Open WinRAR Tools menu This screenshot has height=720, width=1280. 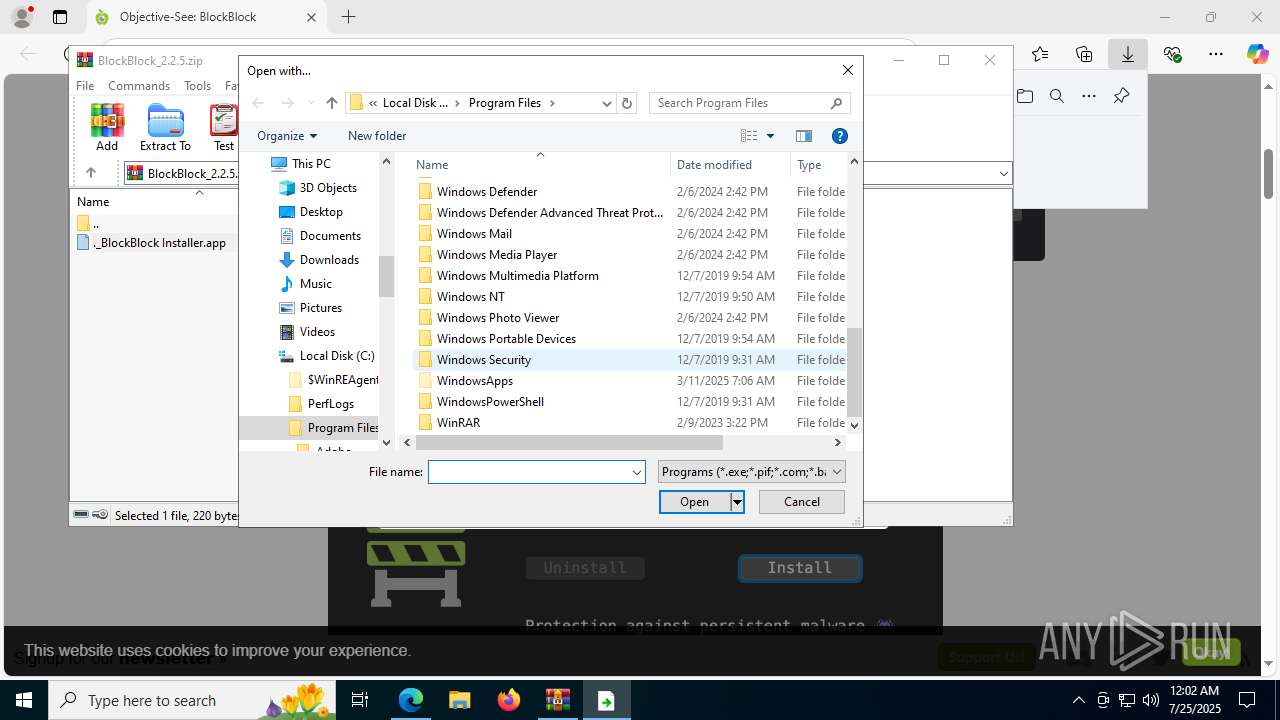[197, 86]
